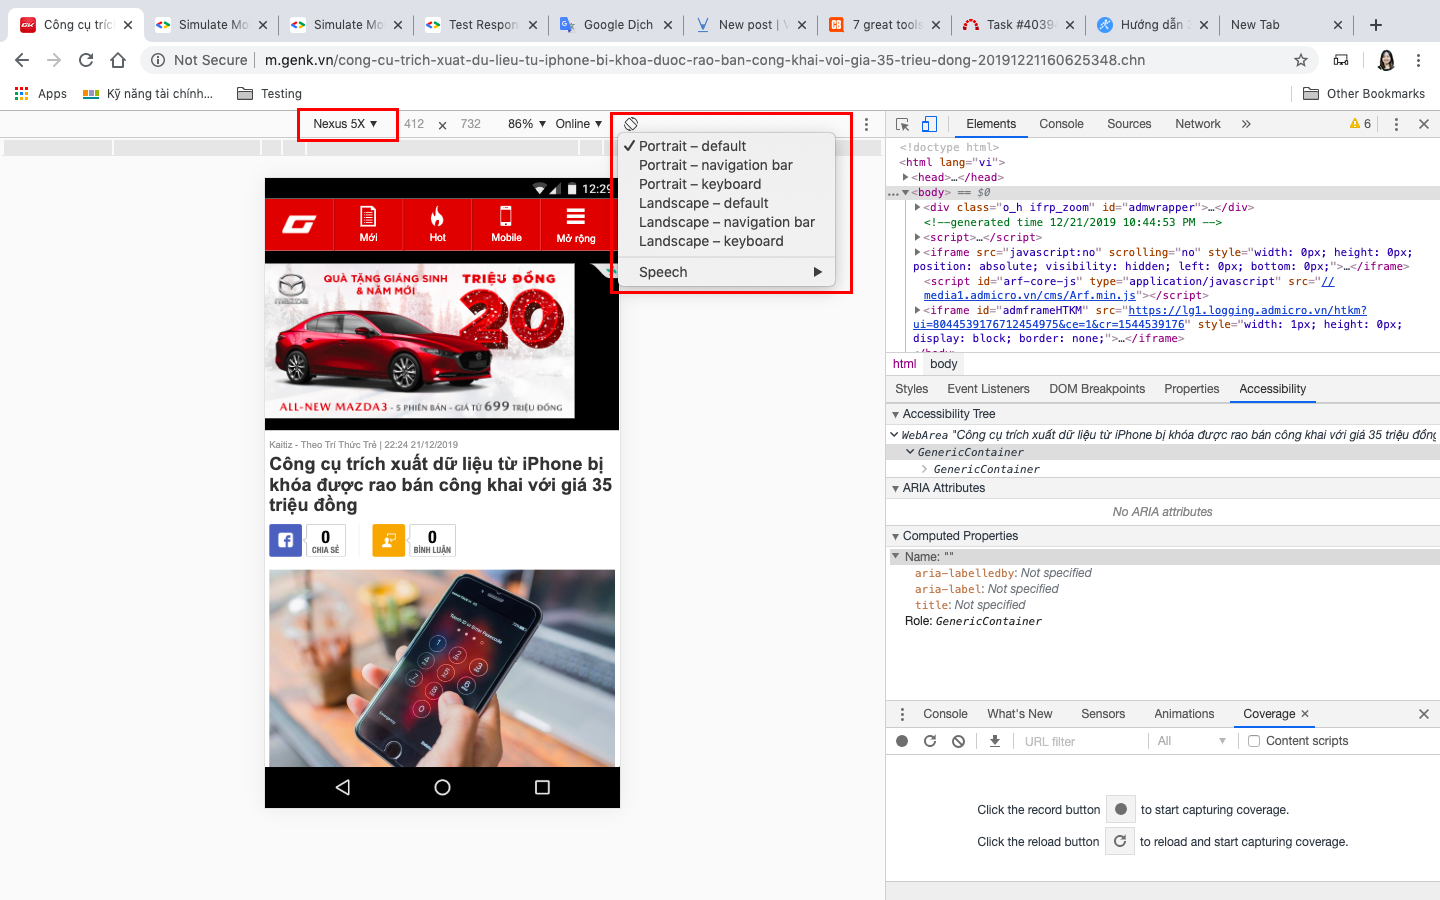Bookmark this page with the star
1440x900 pixels.
[1301, 60]
